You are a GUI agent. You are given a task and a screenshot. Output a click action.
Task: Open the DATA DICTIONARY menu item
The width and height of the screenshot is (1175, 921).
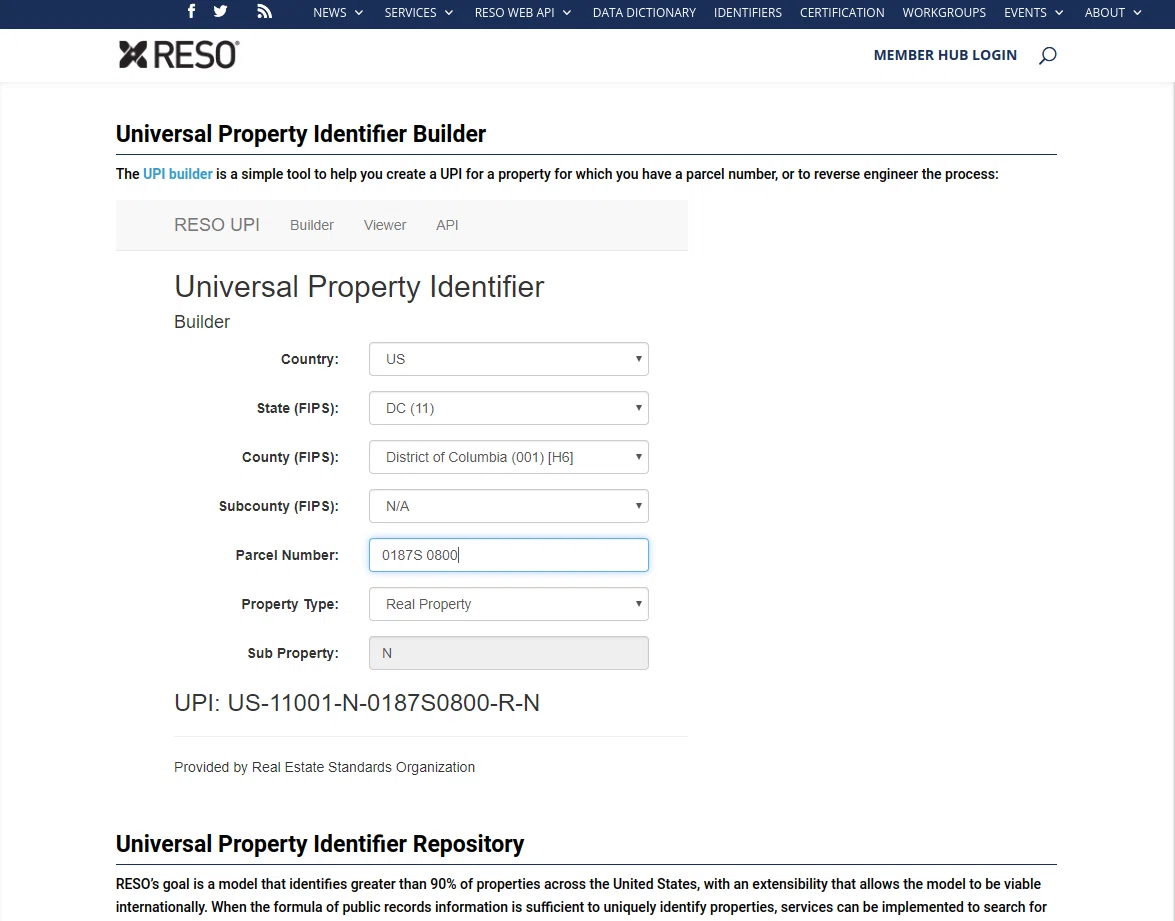tap(644, 13)
